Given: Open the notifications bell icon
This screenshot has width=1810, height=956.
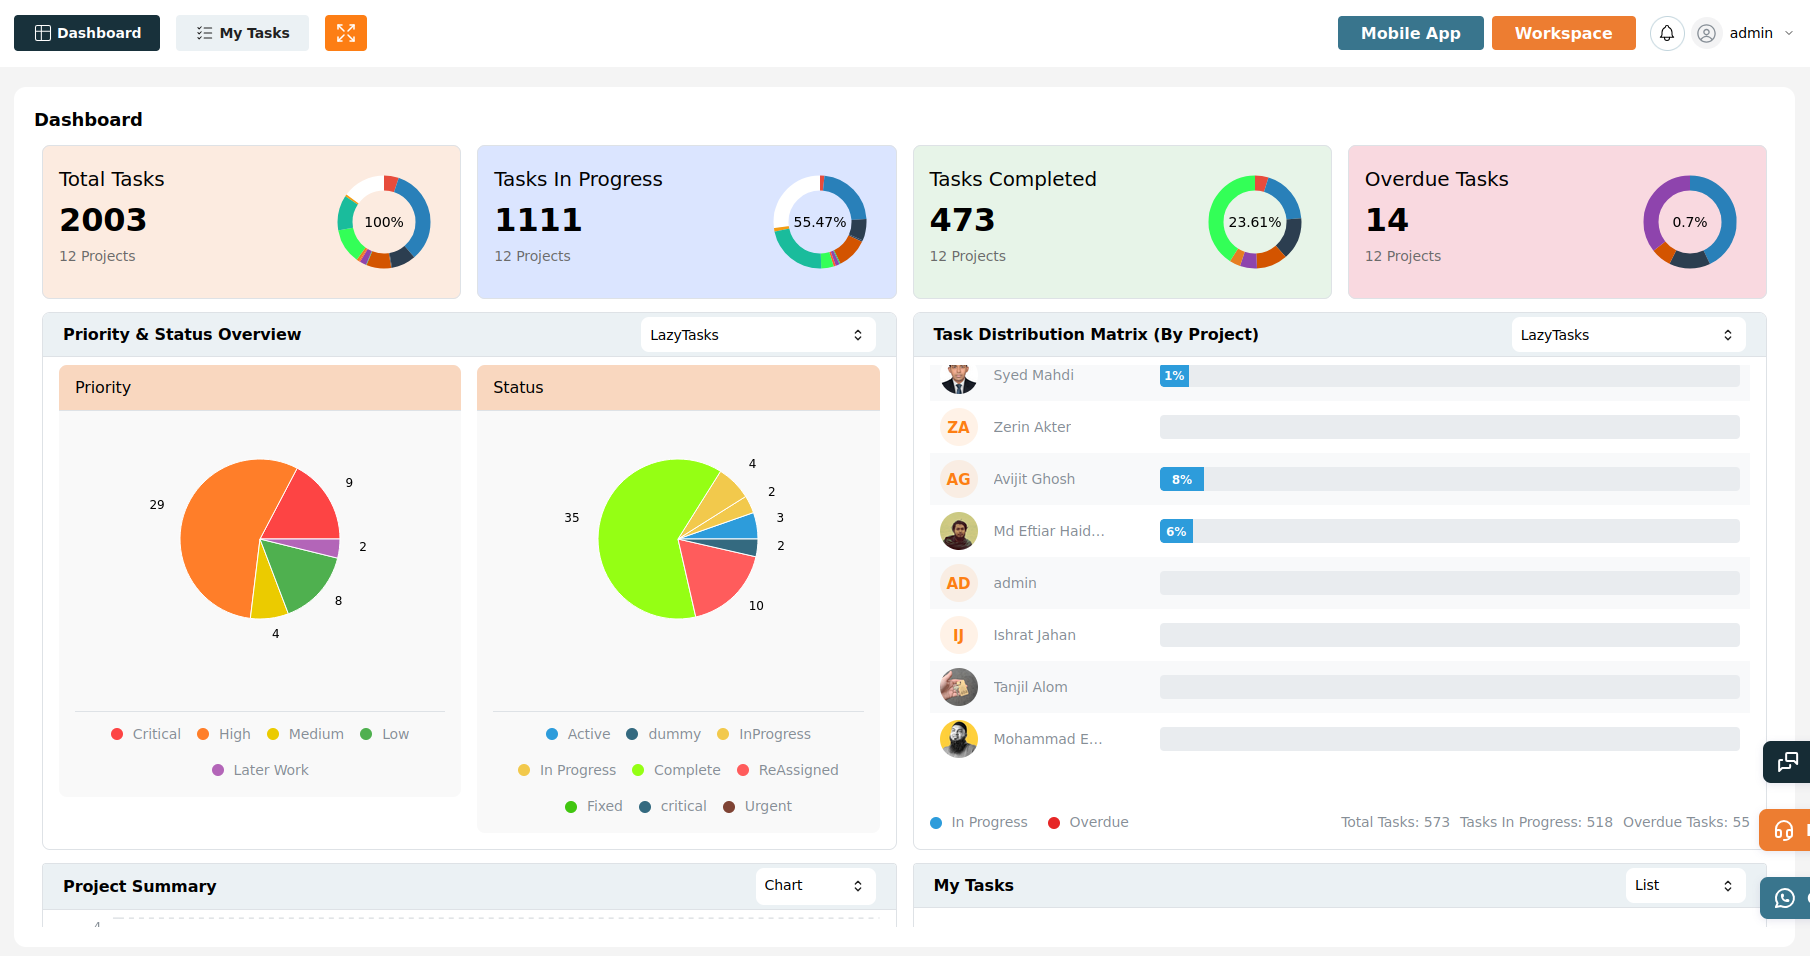Looking at the screenshot, I should [1667, 33].
